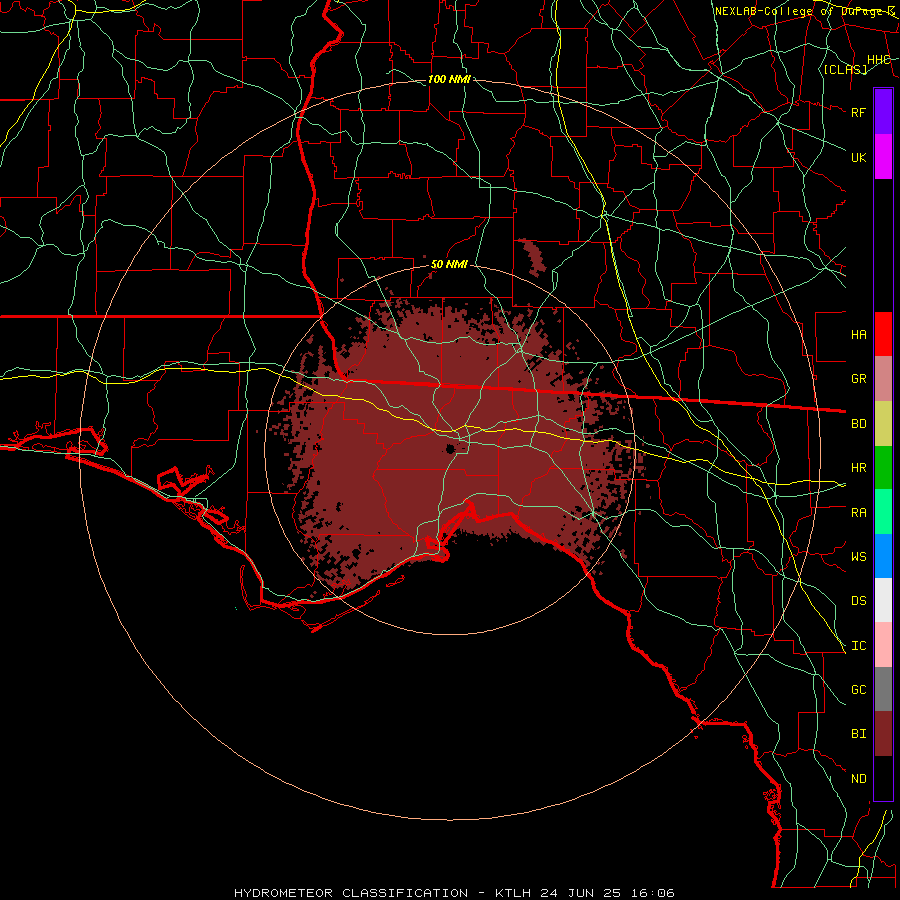The width and height of the screenshot is (900, 900).
Task: Click the GC gray legend swatch
Action: pos(883,689)
